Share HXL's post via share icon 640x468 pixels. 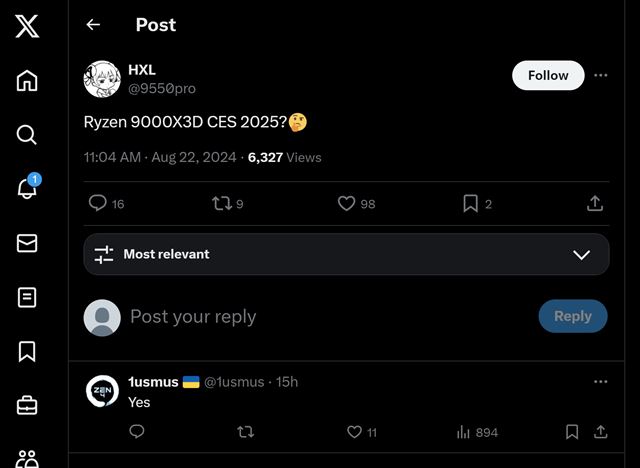[x=595, y=203]
